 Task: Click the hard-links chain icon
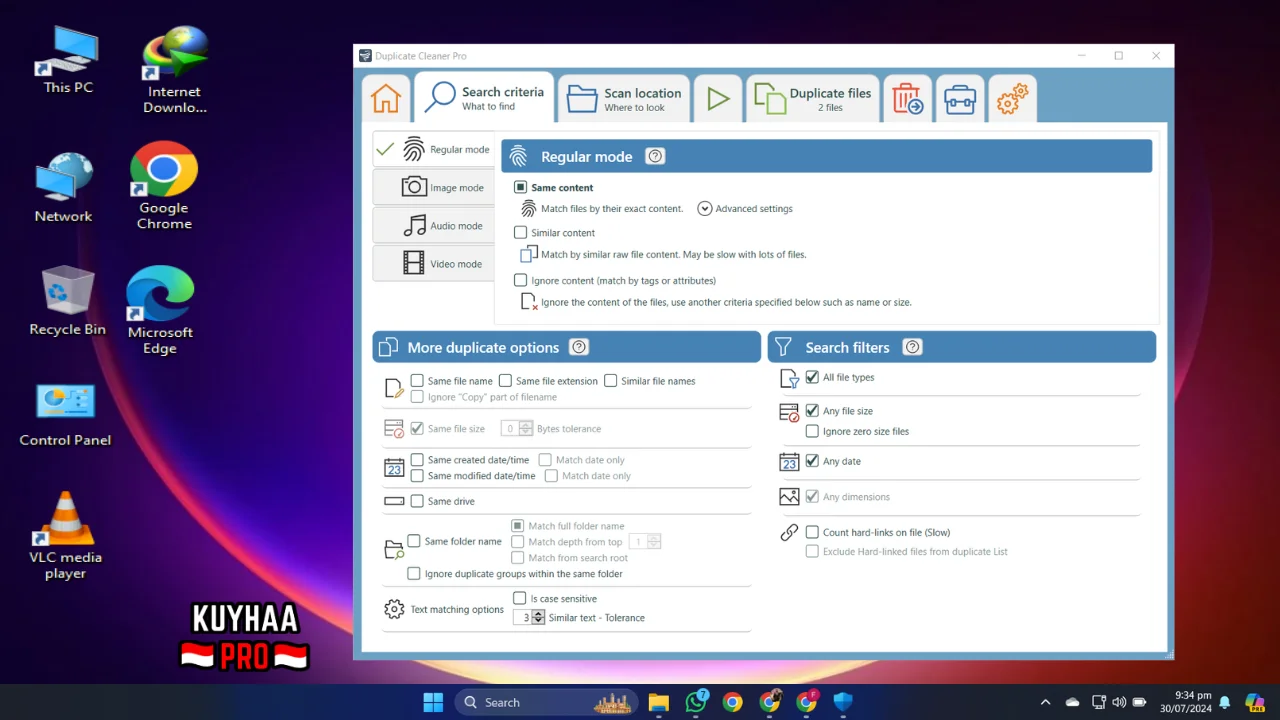(789, 533)
